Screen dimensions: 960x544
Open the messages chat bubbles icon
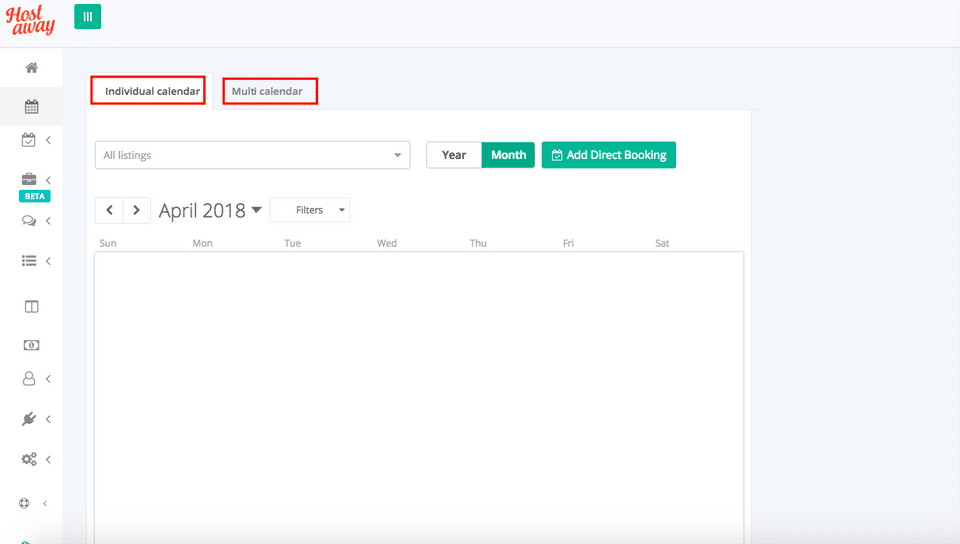29,221
